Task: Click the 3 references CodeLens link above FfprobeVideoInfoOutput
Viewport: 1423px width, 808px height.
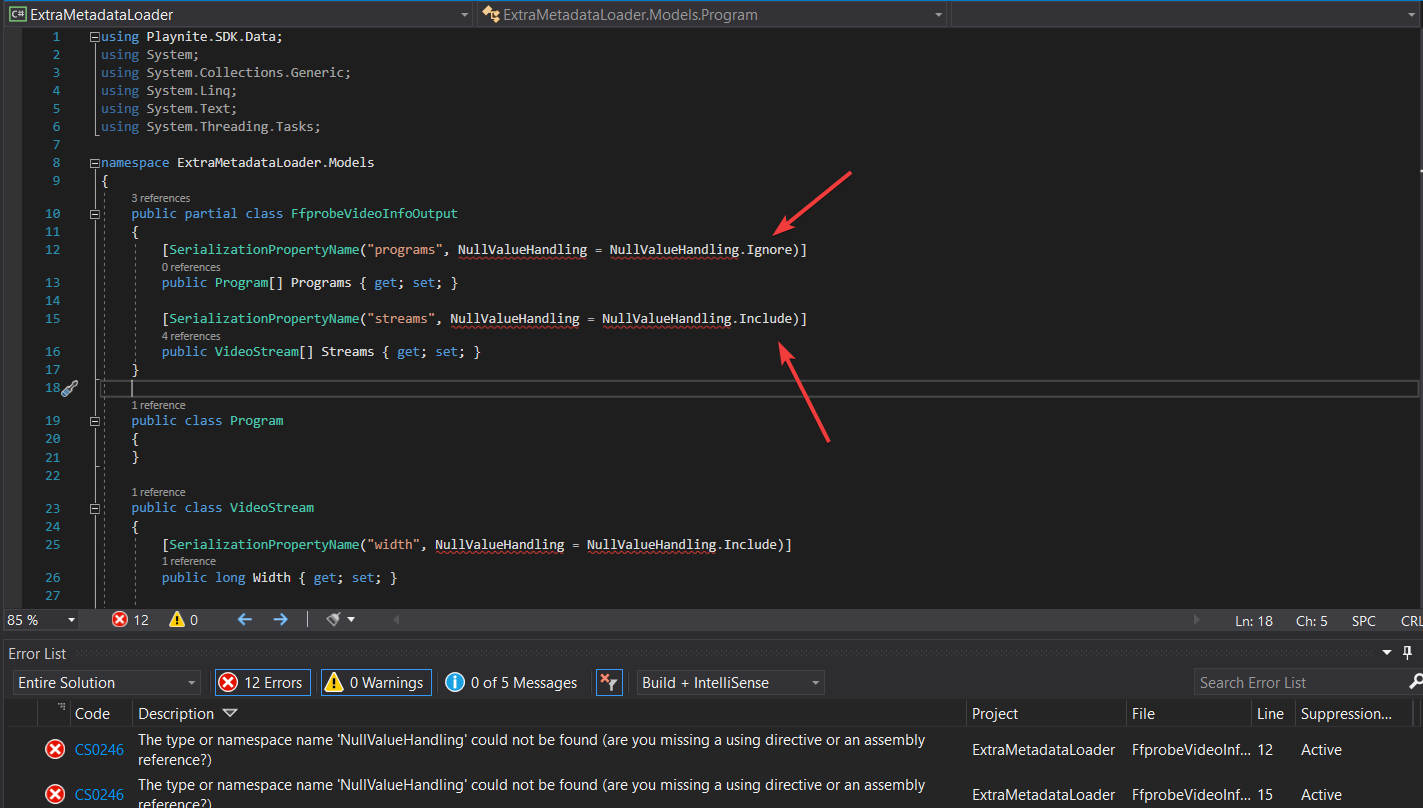Action: [x=160, y=197]
